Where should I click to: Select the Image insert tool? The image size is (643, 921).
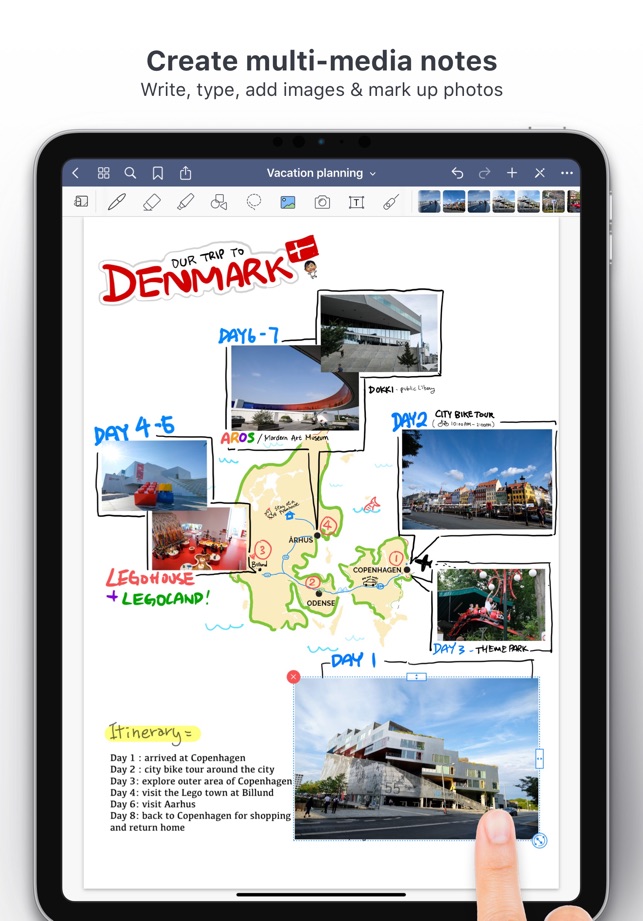coord(288,203)
